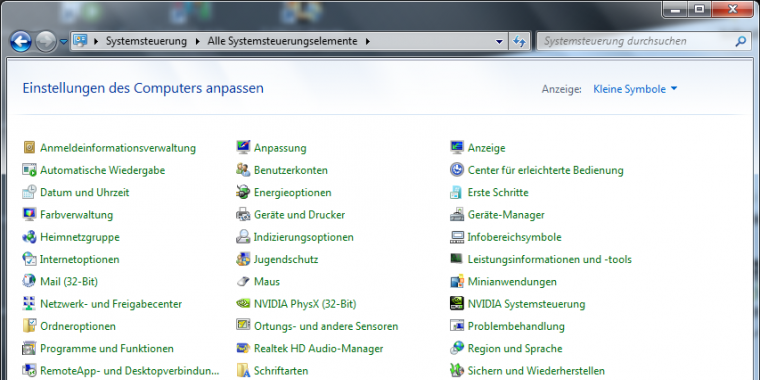Open the Mail (32-Bit) icon
The image size is (760, 380).
click(30, 281)
